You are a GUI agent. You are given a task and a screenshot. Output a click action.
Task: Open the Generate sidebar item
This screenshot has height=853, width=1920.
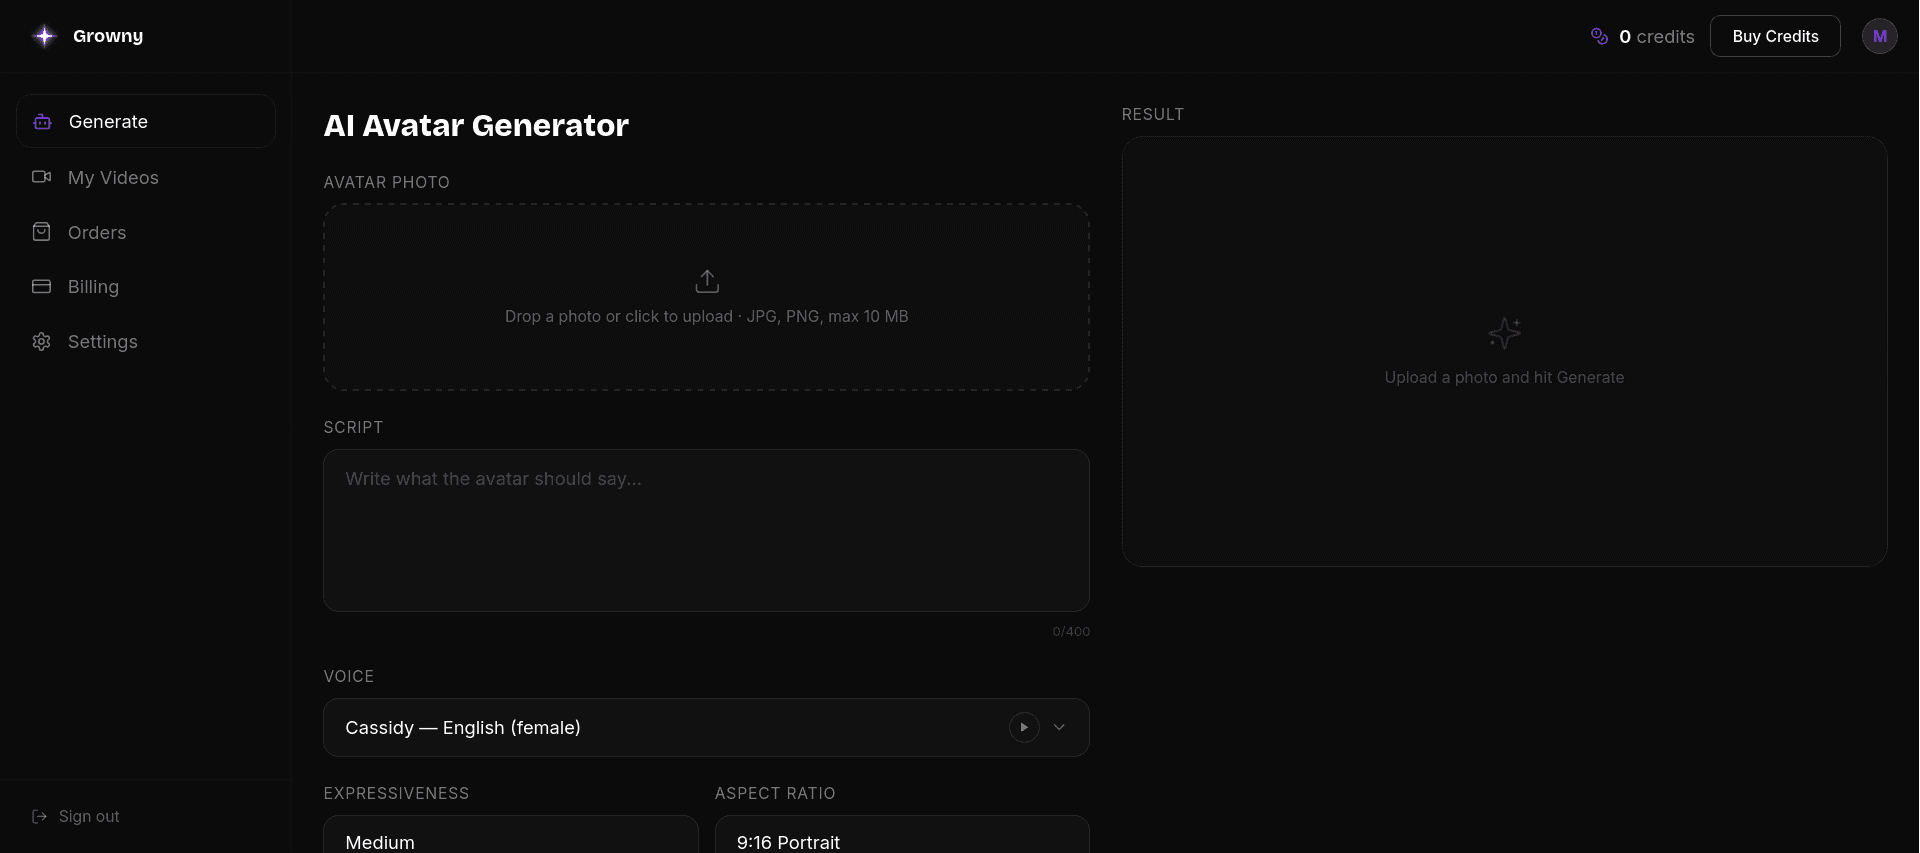pyautogui.click(x=146, y=121)
